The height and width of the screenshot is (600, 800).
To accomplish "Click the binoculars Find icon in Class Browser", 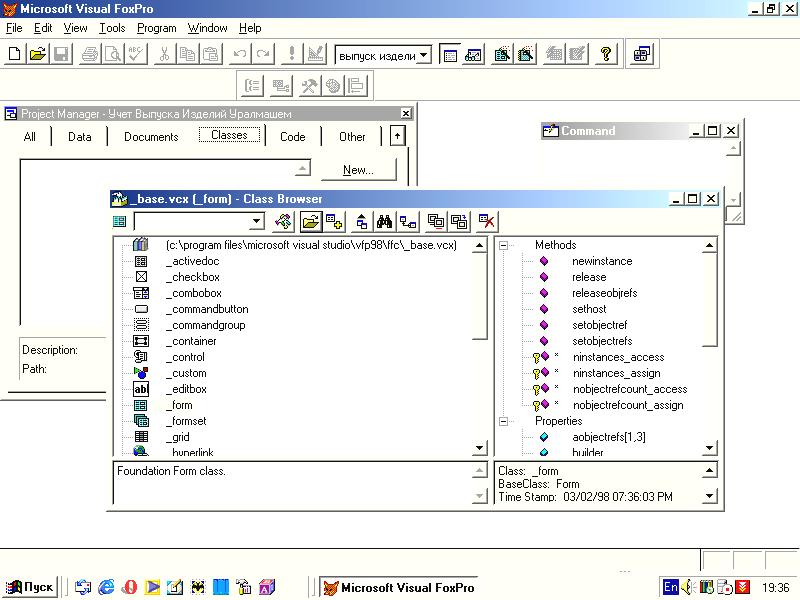I will pos(384,221).
